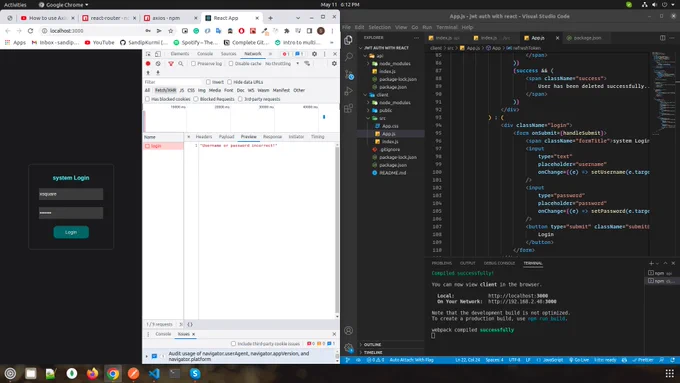This screenshot has width=680, height=383.
Task: Collapse the client folder in Explorer
Action: 382,95
